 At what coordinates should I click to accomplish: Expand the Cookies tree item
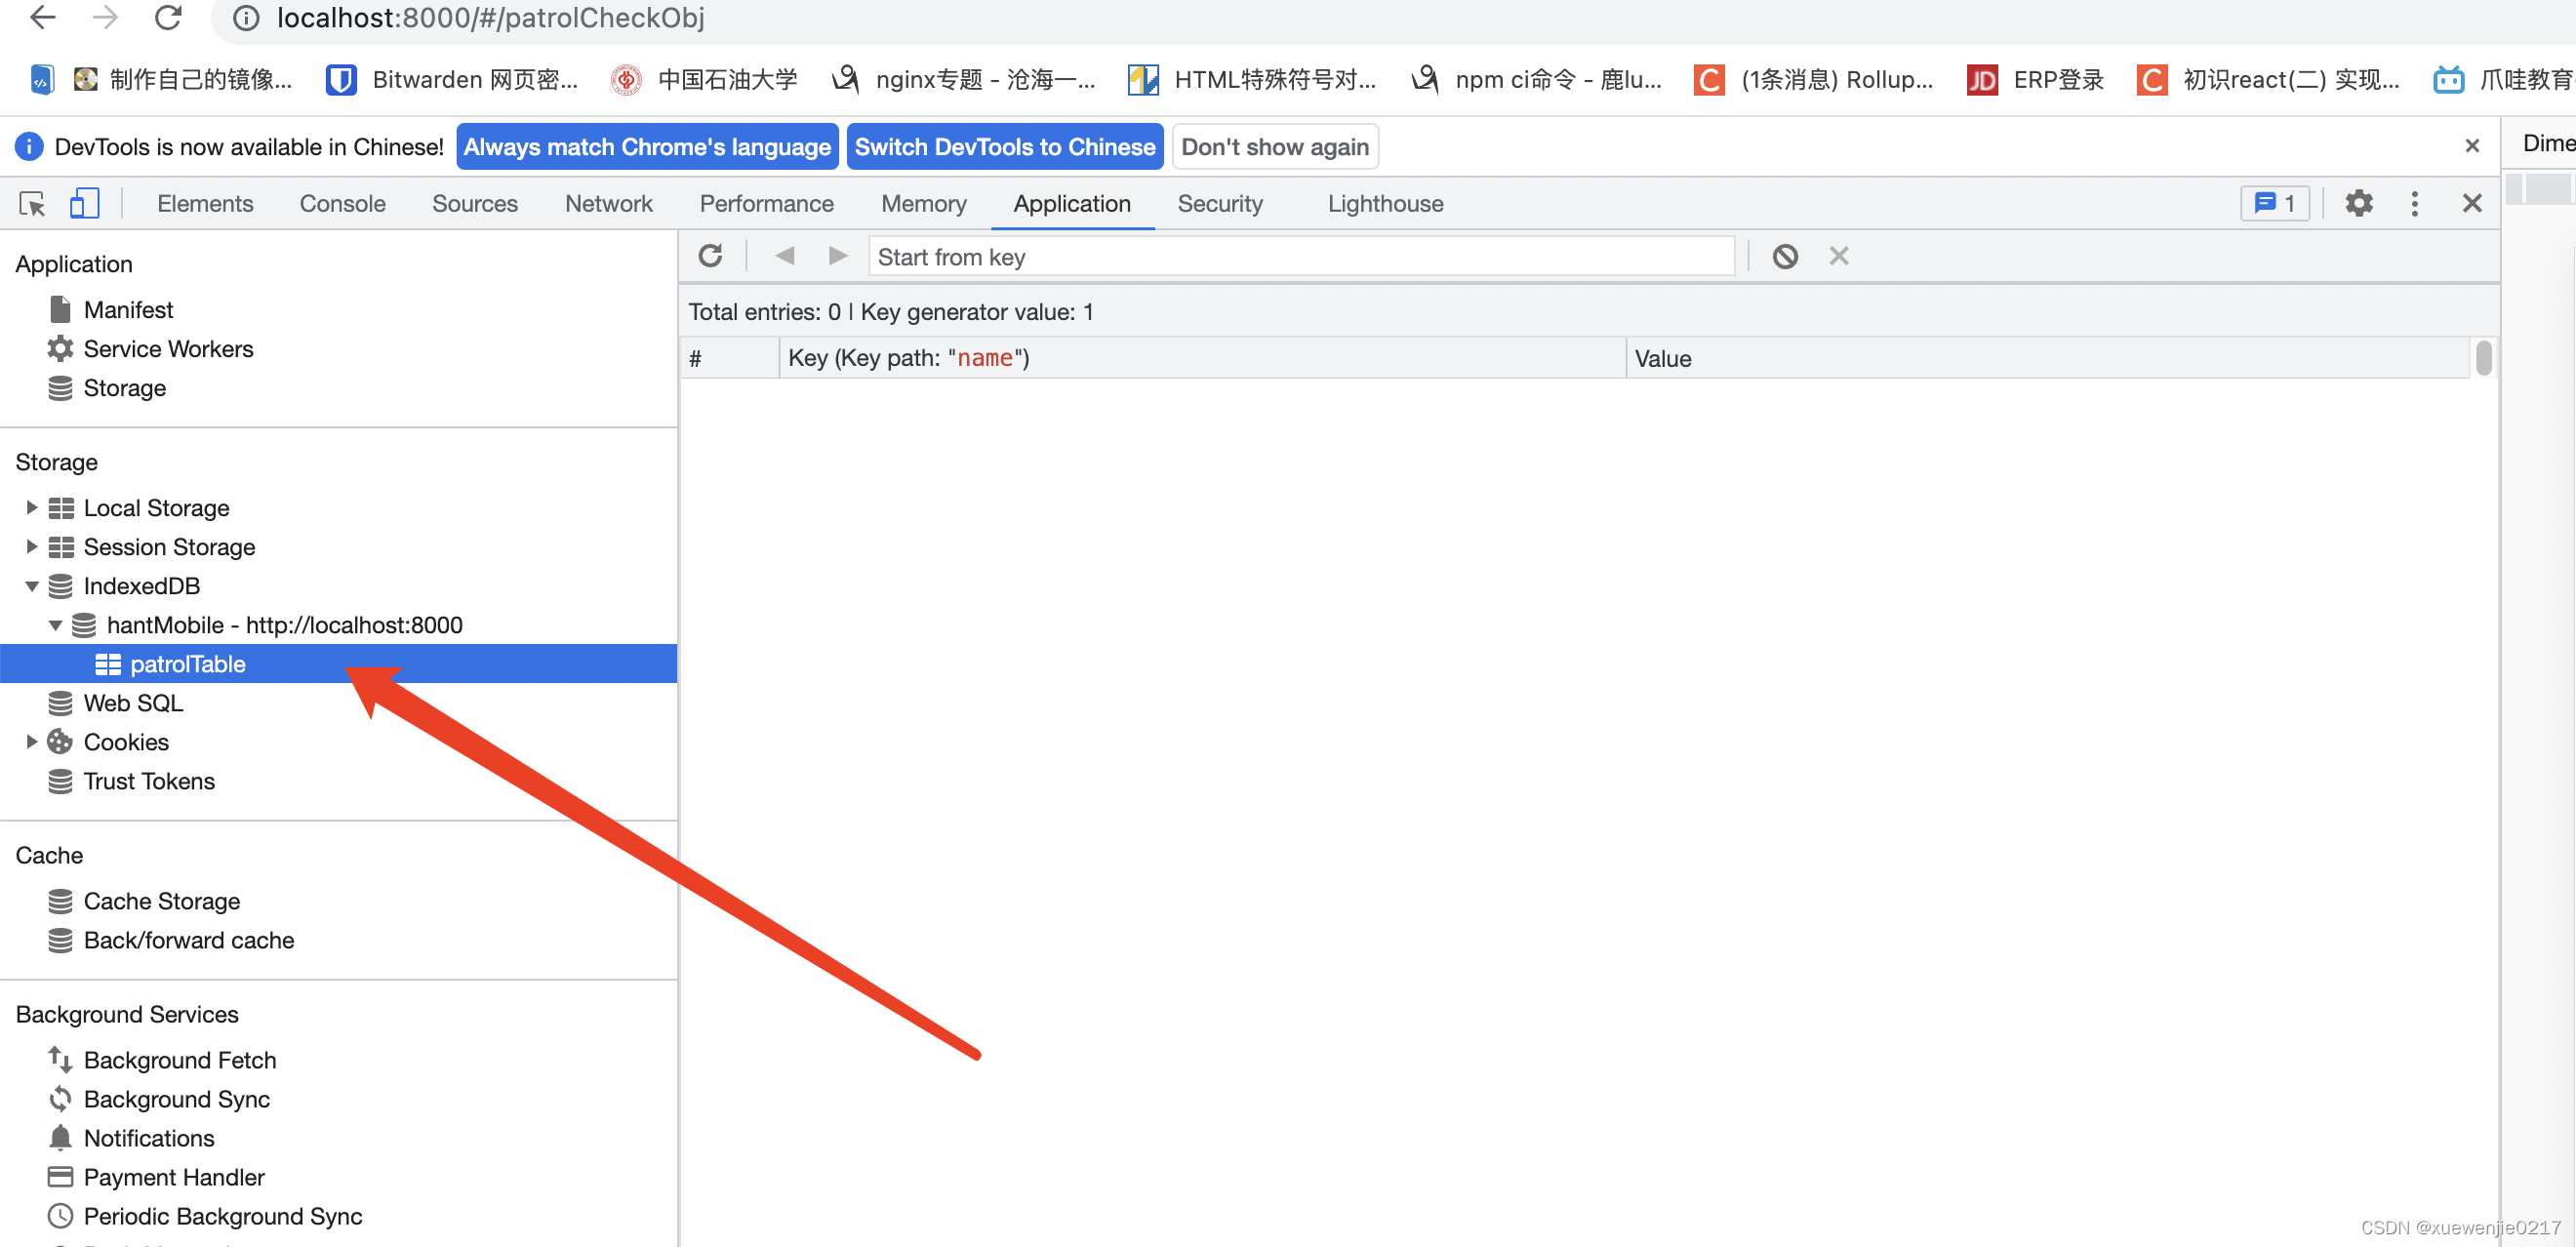31,741
